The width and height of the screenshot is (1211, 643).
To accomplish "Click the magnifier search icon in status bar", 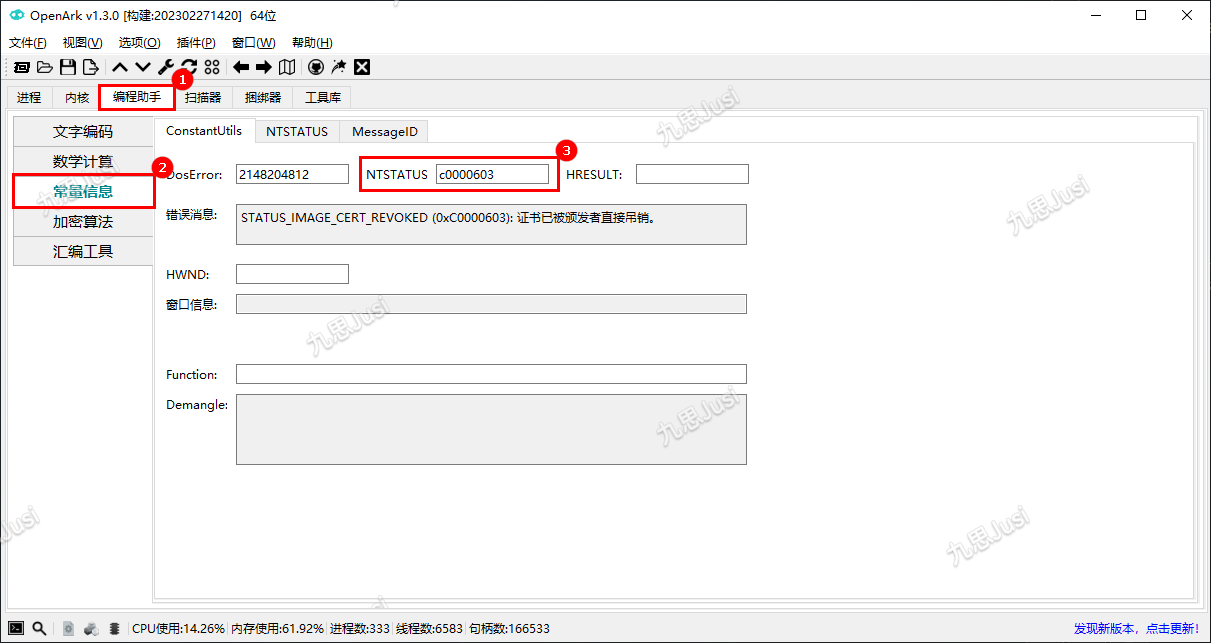I will coord(39,628).
